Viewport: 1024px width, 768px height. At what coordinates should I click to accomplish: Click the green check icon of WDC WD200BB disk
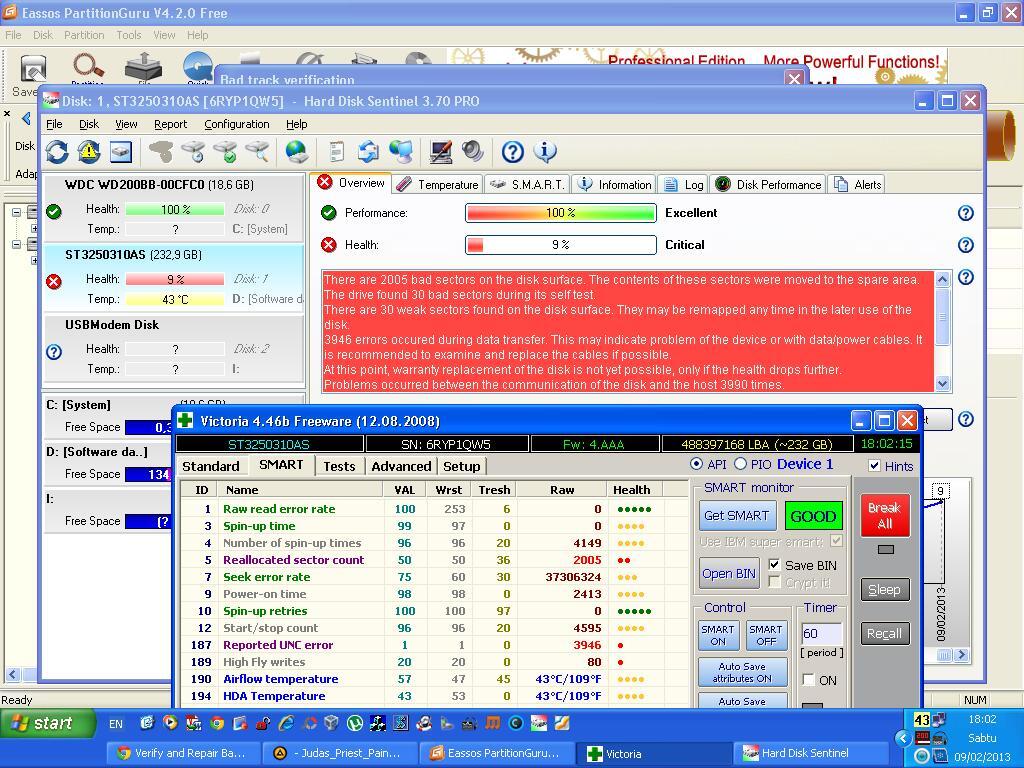point(54,212)
